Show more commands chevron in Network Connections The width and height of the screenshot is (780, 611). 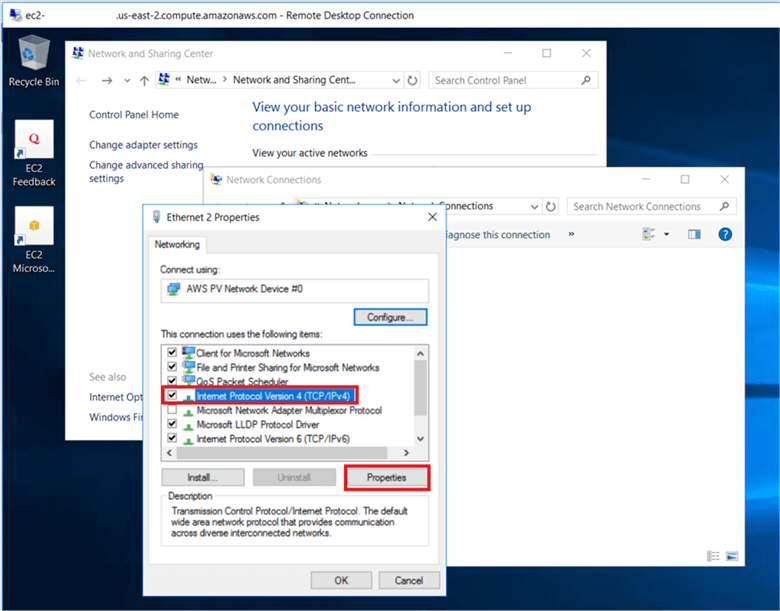(572, 234)
